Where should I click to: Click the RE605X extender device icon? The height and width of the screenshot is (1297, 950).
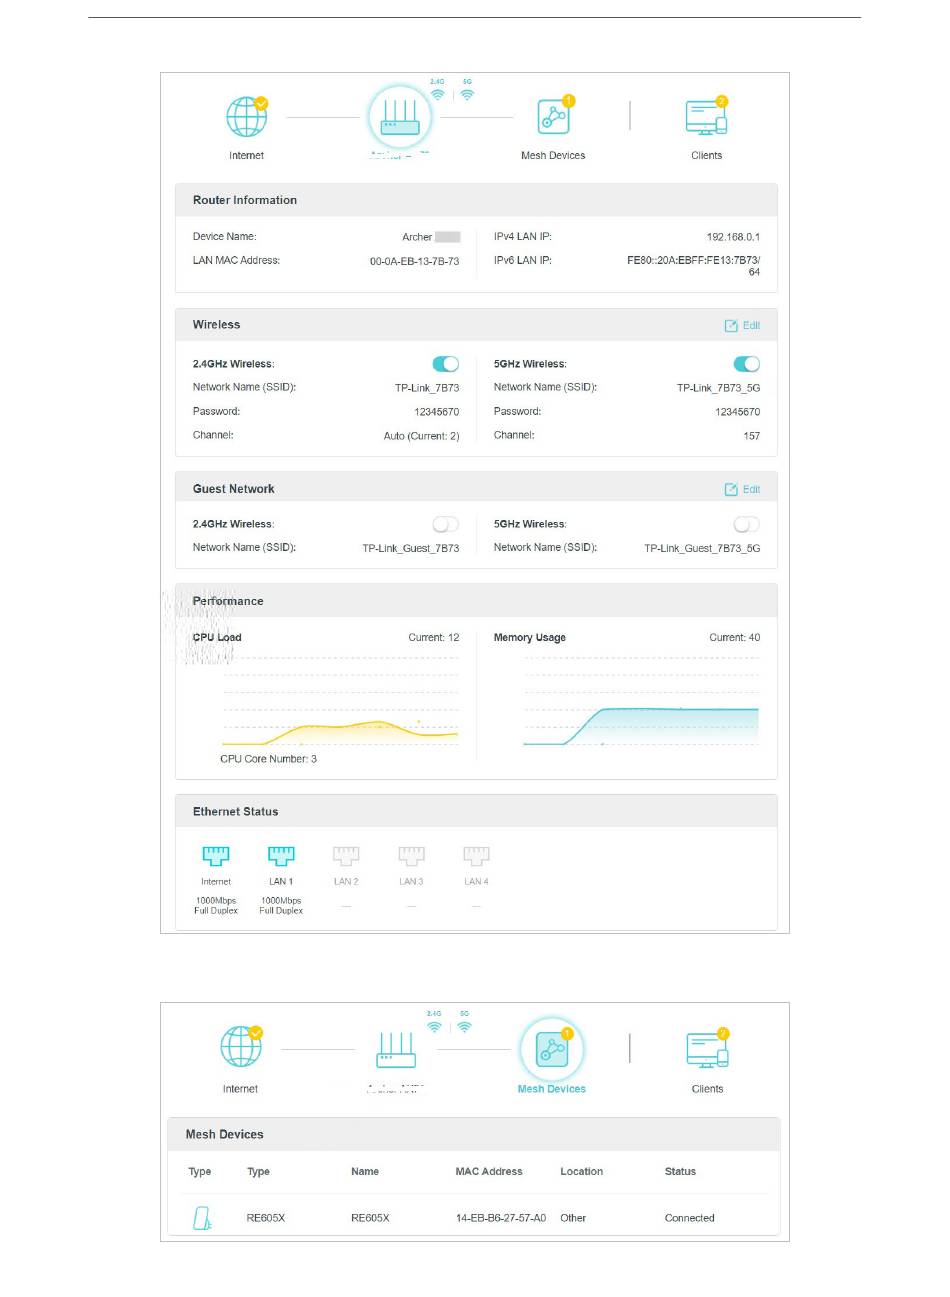click(202, 1218)
